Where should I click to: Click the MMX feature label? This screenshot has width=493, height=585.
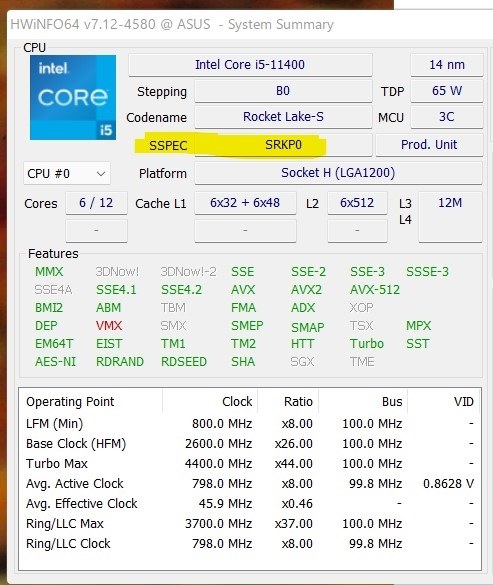[x=49, y=272]
